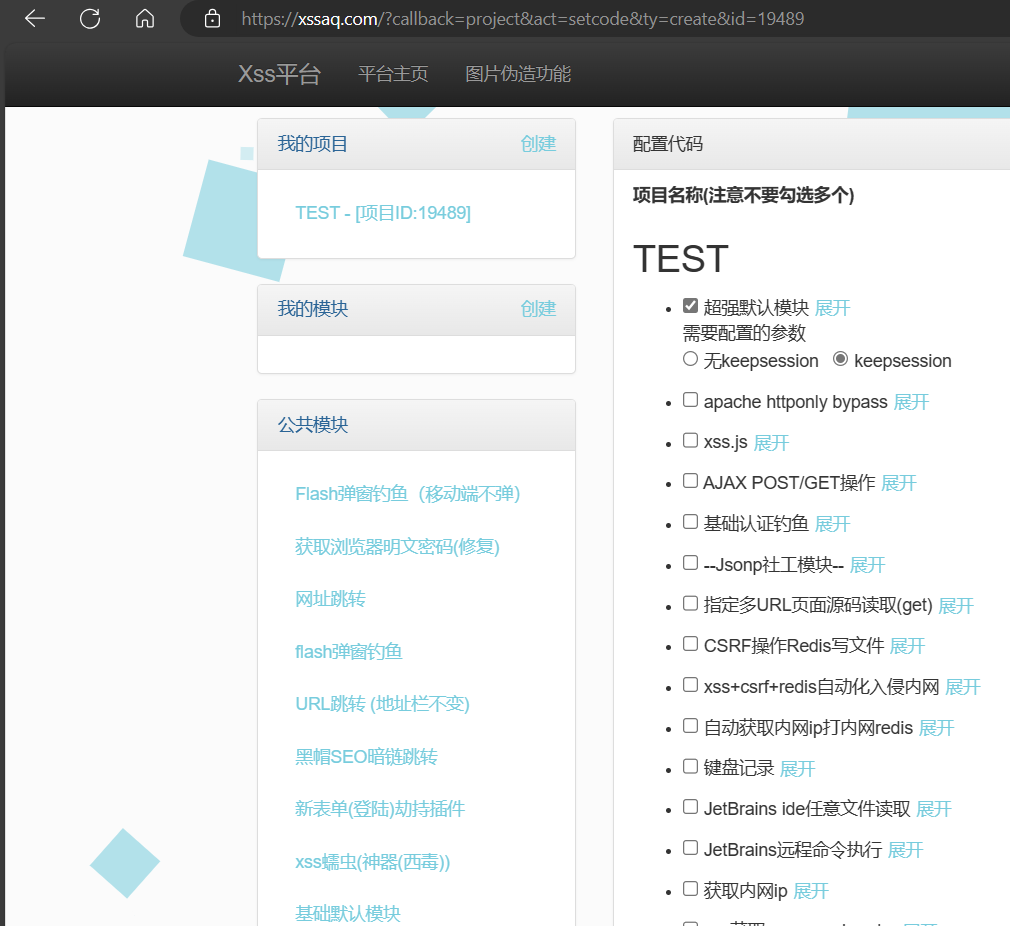Check AJAX POST/GET操作 checkbox
The image size is (1010, 926).
(690, 481)
